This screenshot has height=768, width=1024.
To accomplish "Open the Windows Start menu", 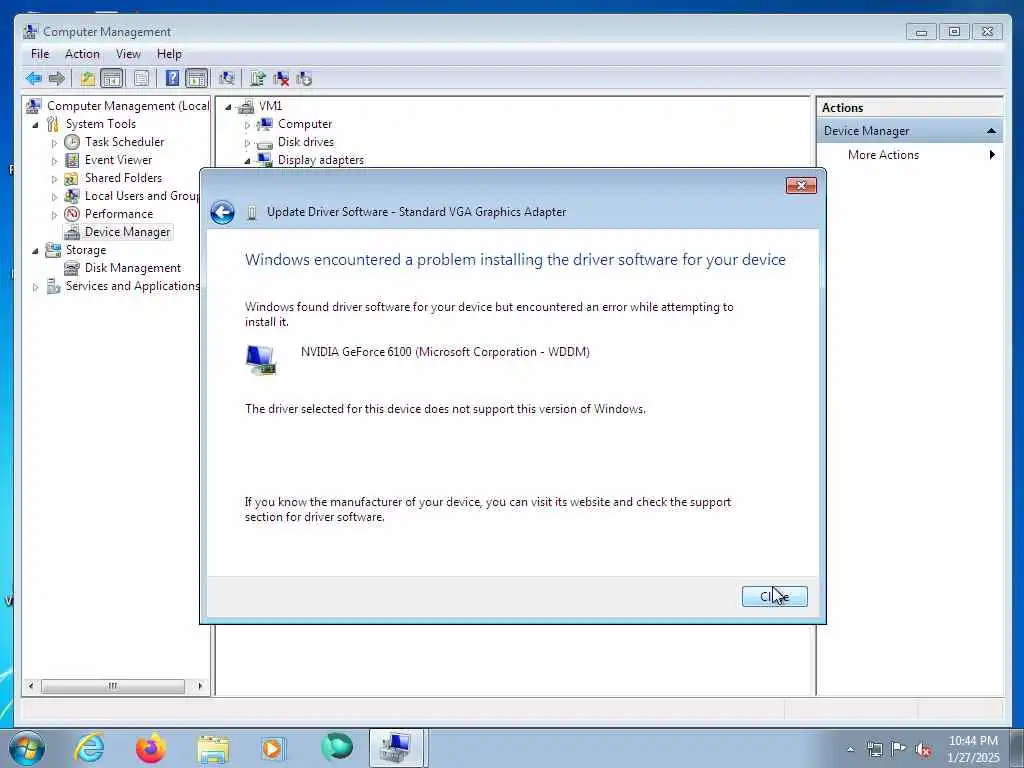I will pyautogui.click(x=27, y=748).
